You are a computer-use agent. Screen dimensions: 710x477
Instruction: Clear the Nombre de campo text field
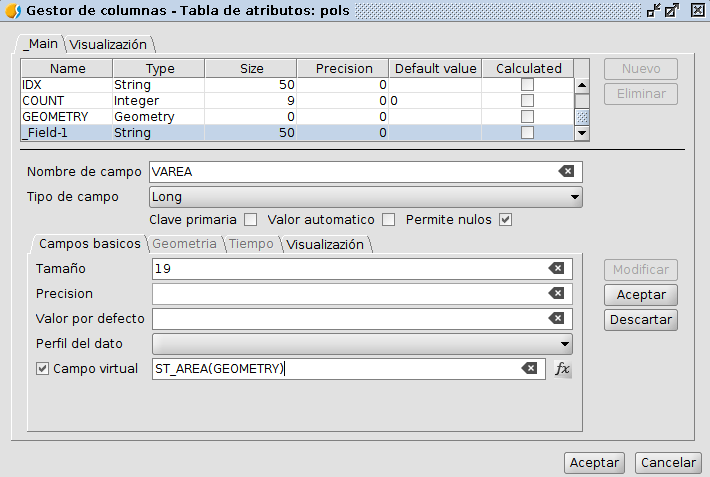(566, 172)
